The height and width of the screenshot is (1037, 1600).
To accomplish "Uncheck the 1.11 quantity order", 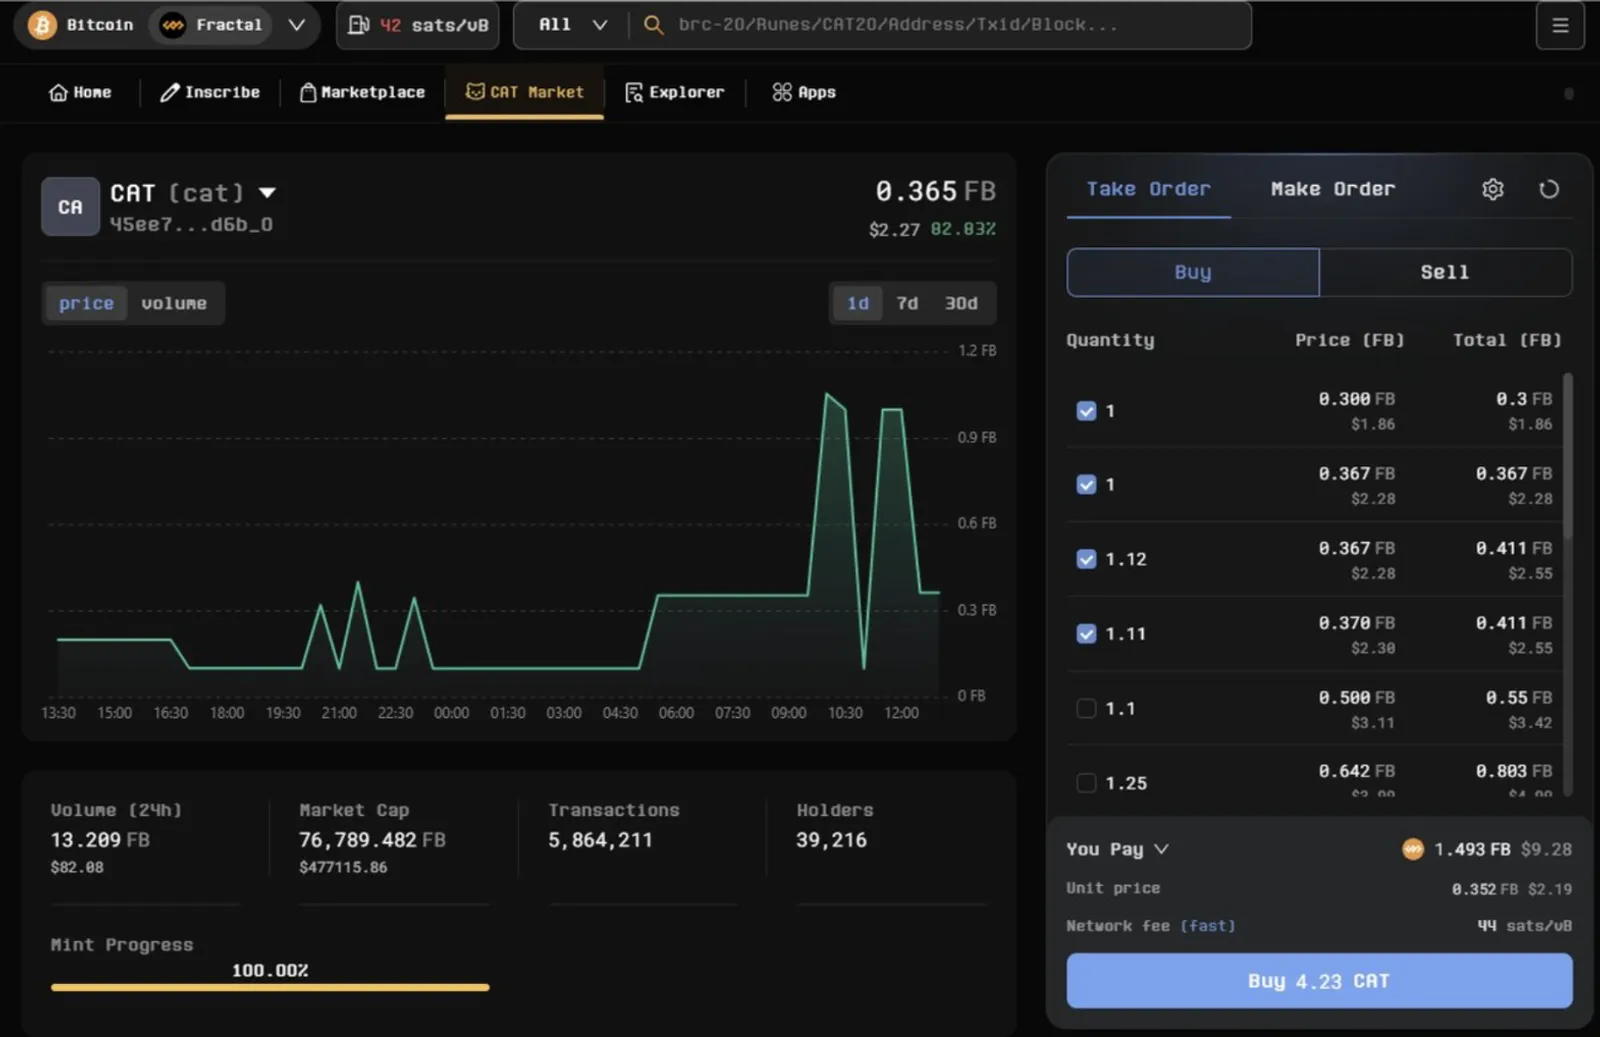I will point(1086,634).
